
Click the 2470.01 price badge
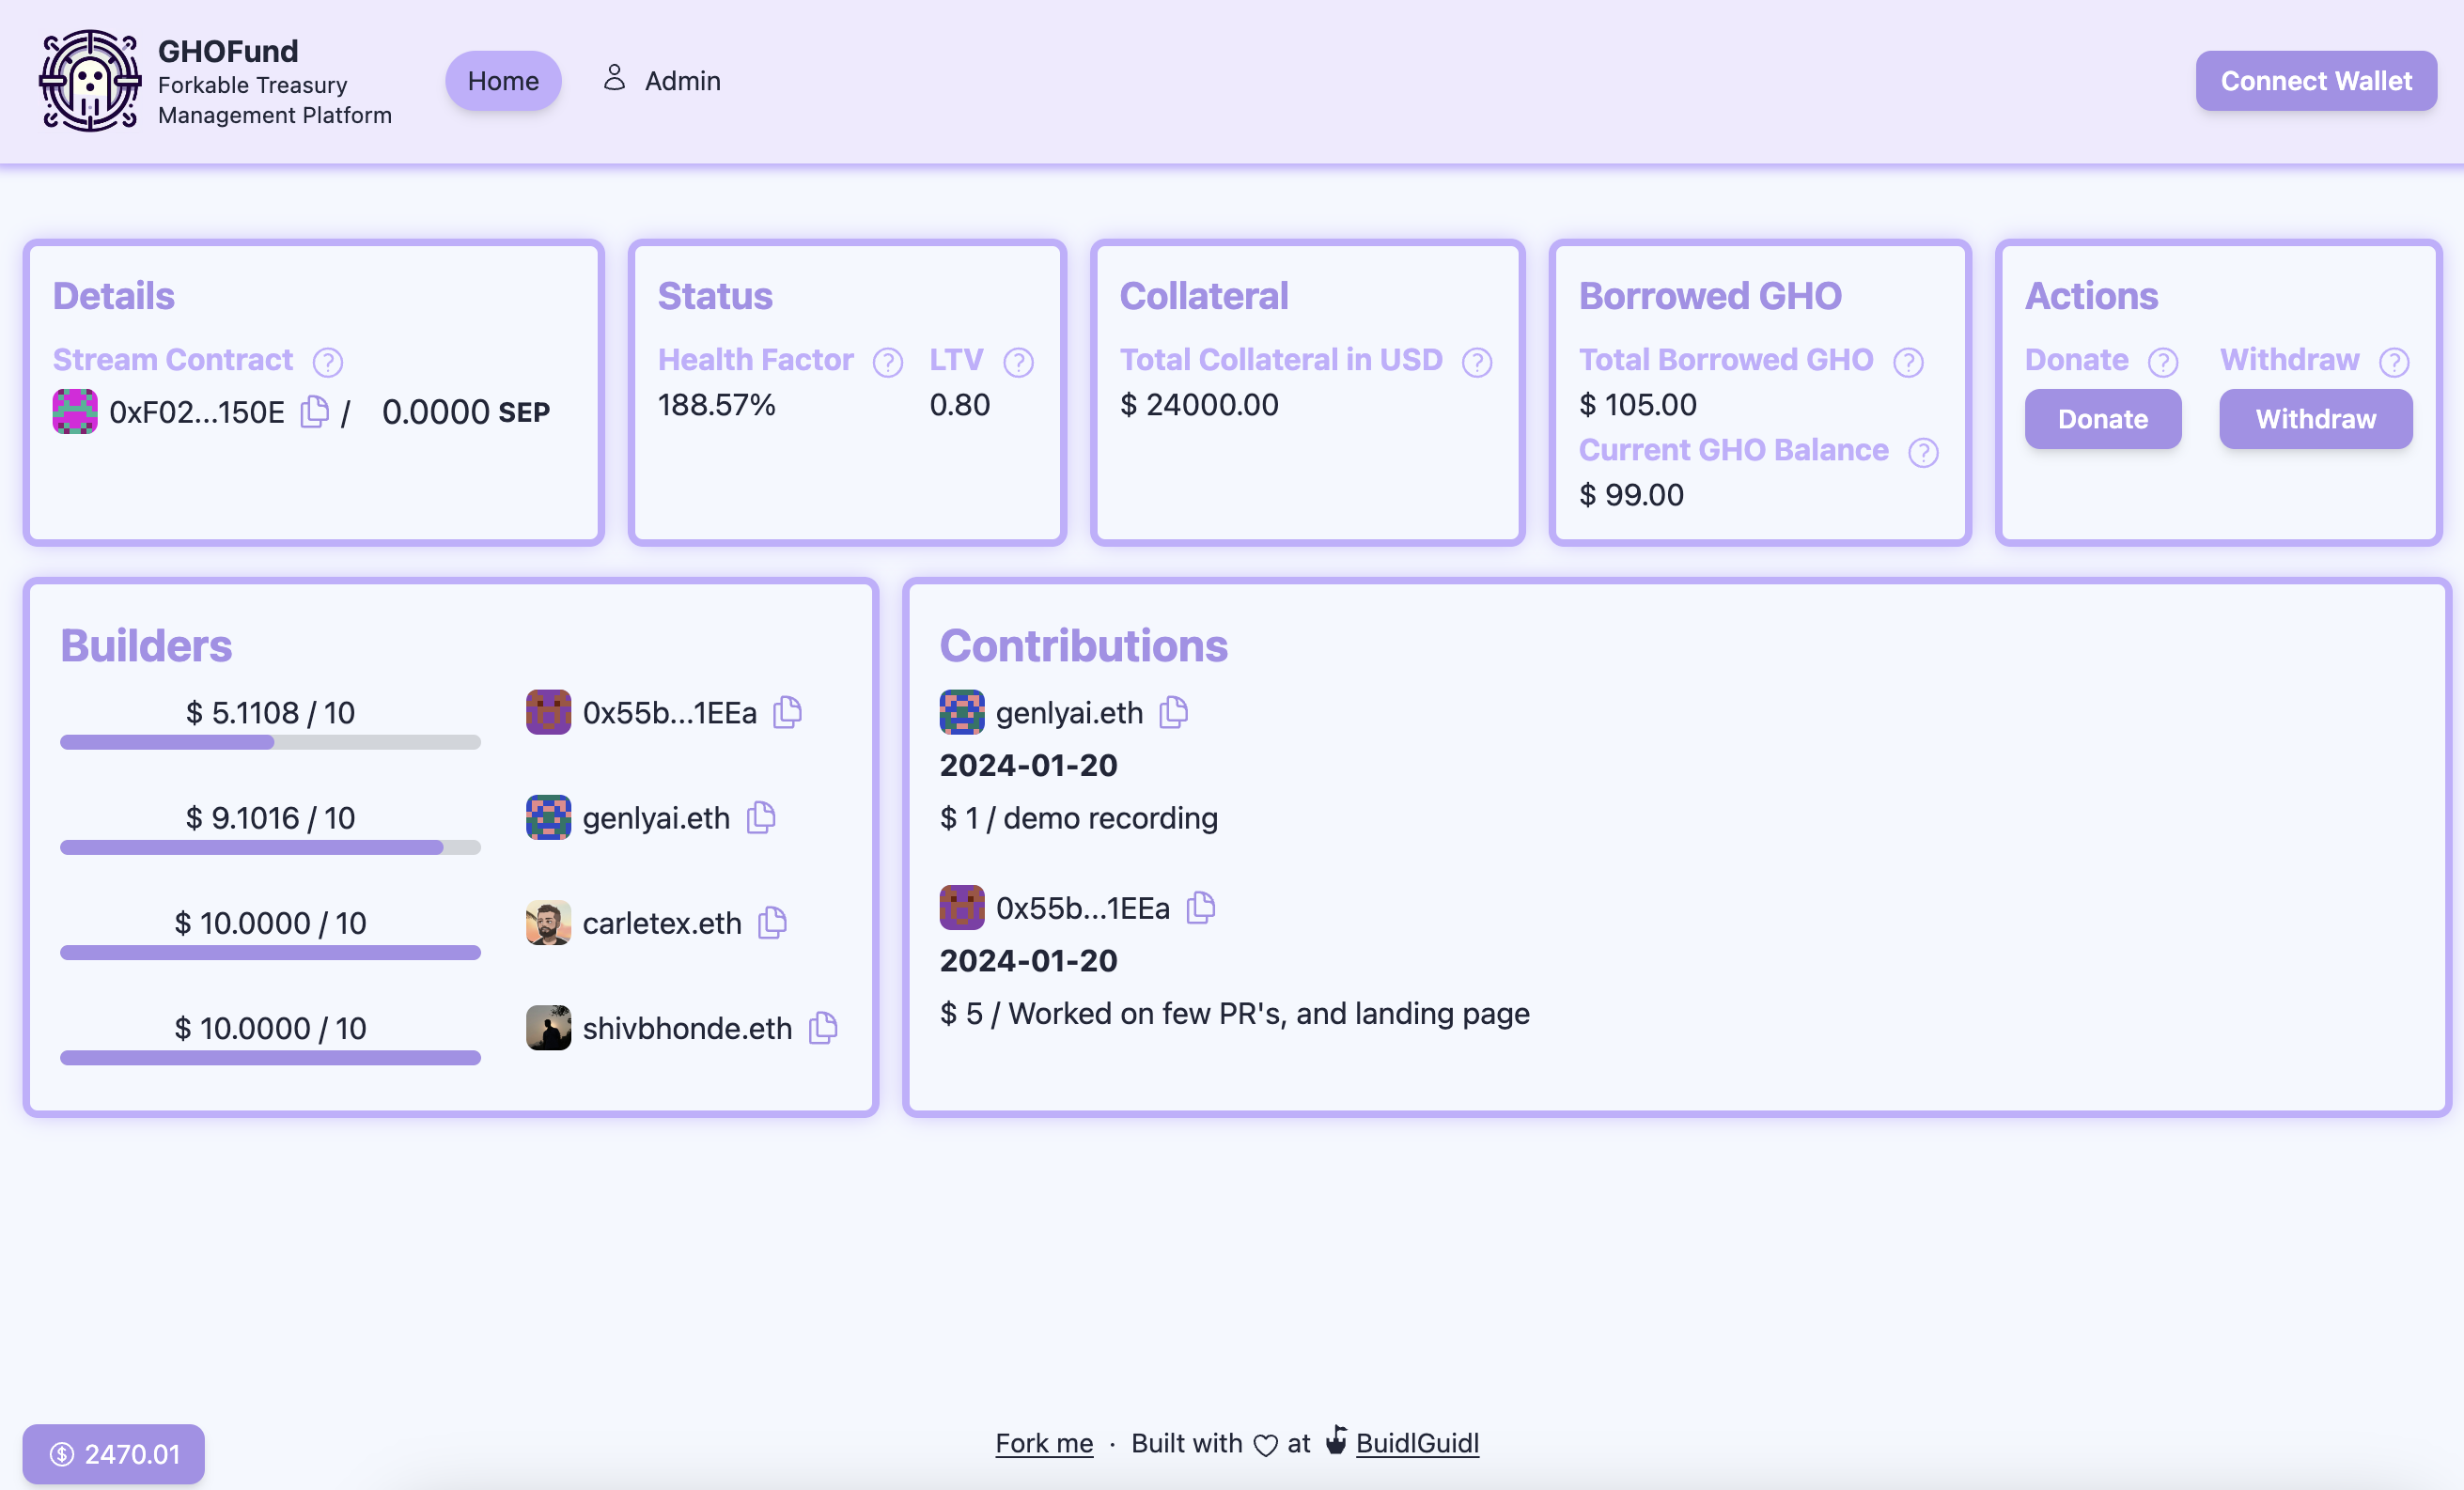(x=114, y=1454)
